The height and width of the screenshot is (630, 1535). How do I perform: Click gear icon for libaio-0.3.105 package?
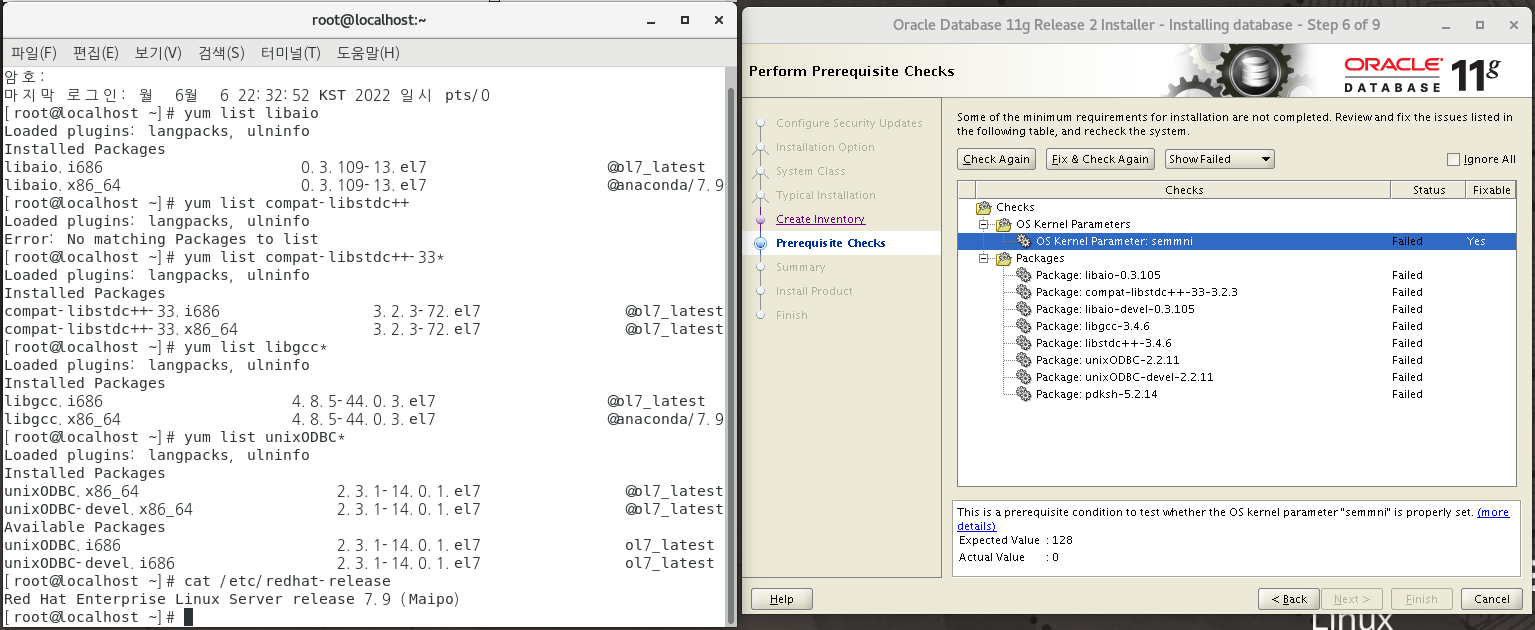(x=1024, y=275)
